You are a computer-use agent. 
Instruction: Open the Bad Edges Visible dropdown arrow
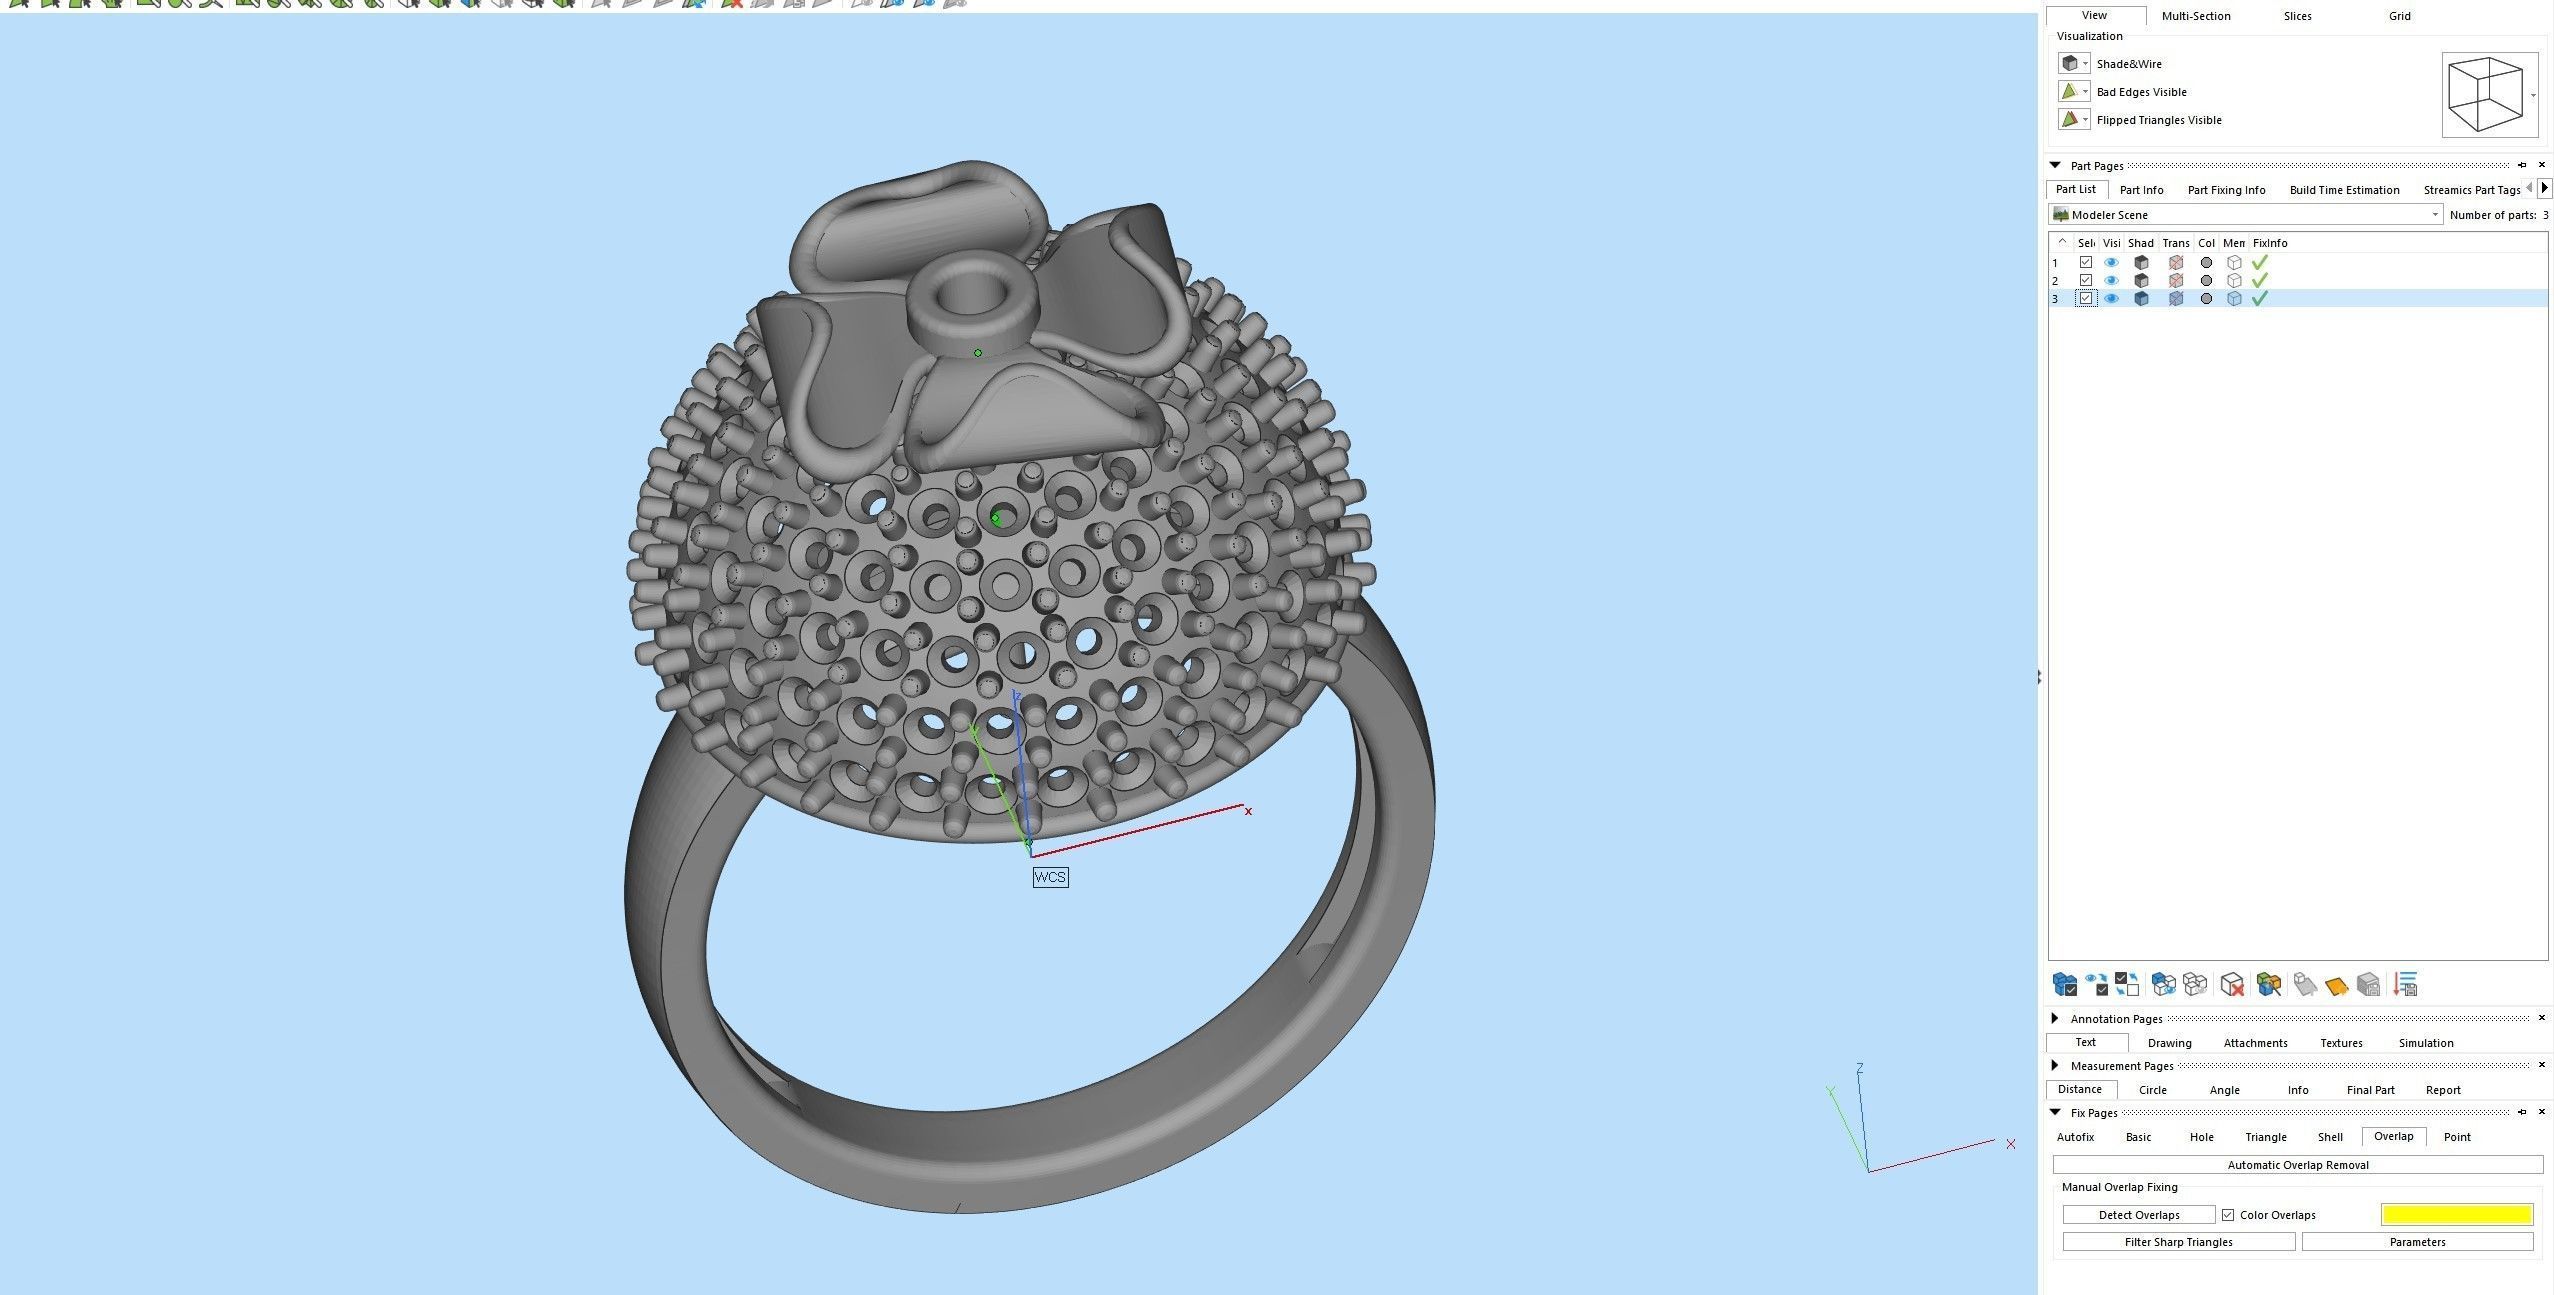point(2085,91)
